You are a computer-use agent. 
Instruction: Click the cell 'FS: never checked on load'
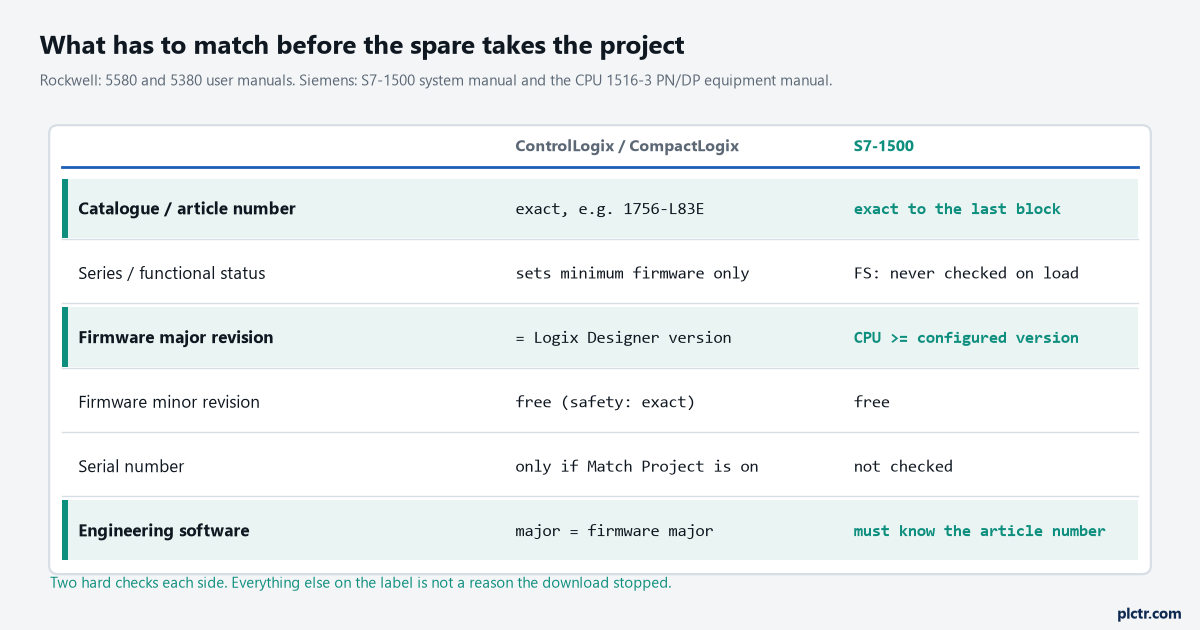pyautogui.click(x=966, y=273)
